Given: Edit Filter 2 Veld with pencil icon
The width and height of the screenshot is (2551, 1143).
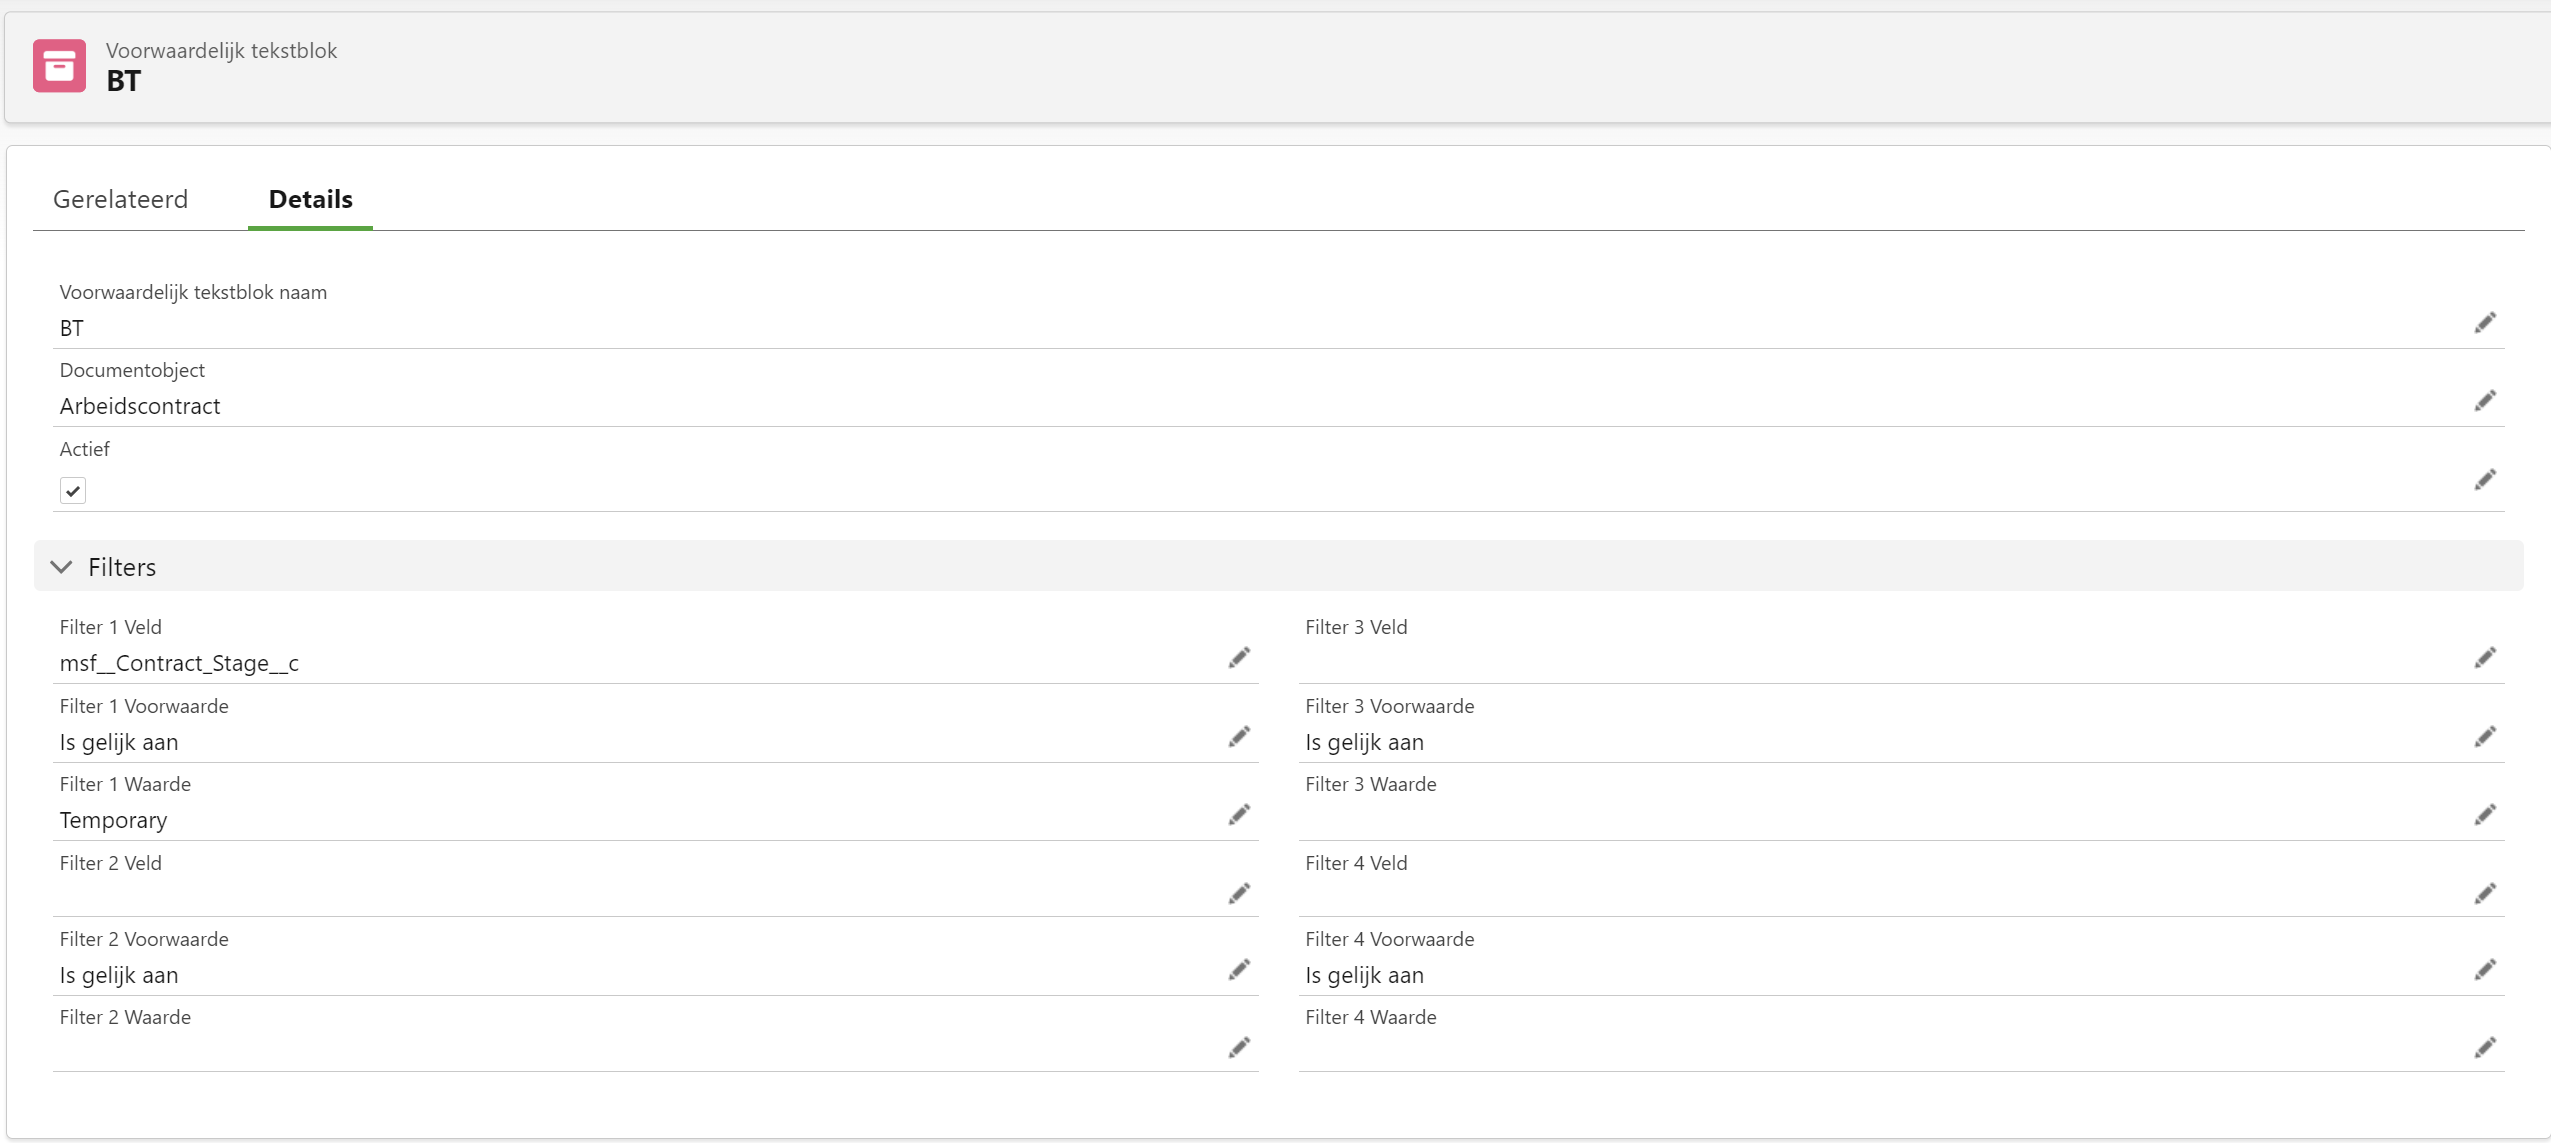Looking at the screenshot, I should click(x=1239, y=893).
